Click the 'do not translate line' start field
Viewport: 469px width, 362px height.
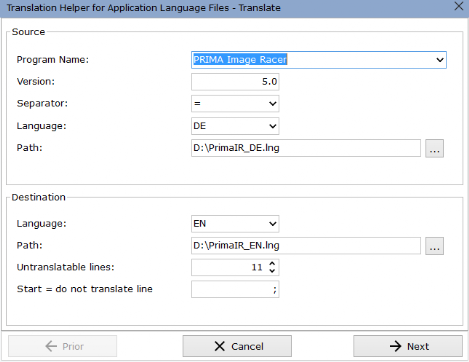[235, 289]
